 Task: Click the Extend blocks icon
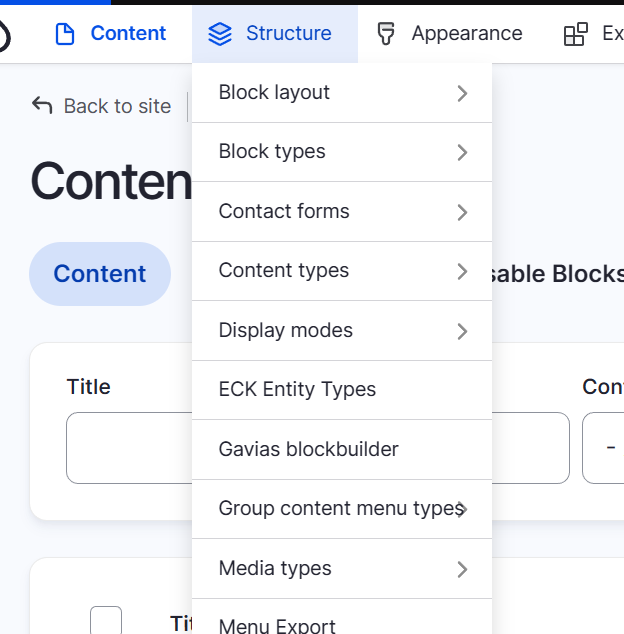click(576, 34)
